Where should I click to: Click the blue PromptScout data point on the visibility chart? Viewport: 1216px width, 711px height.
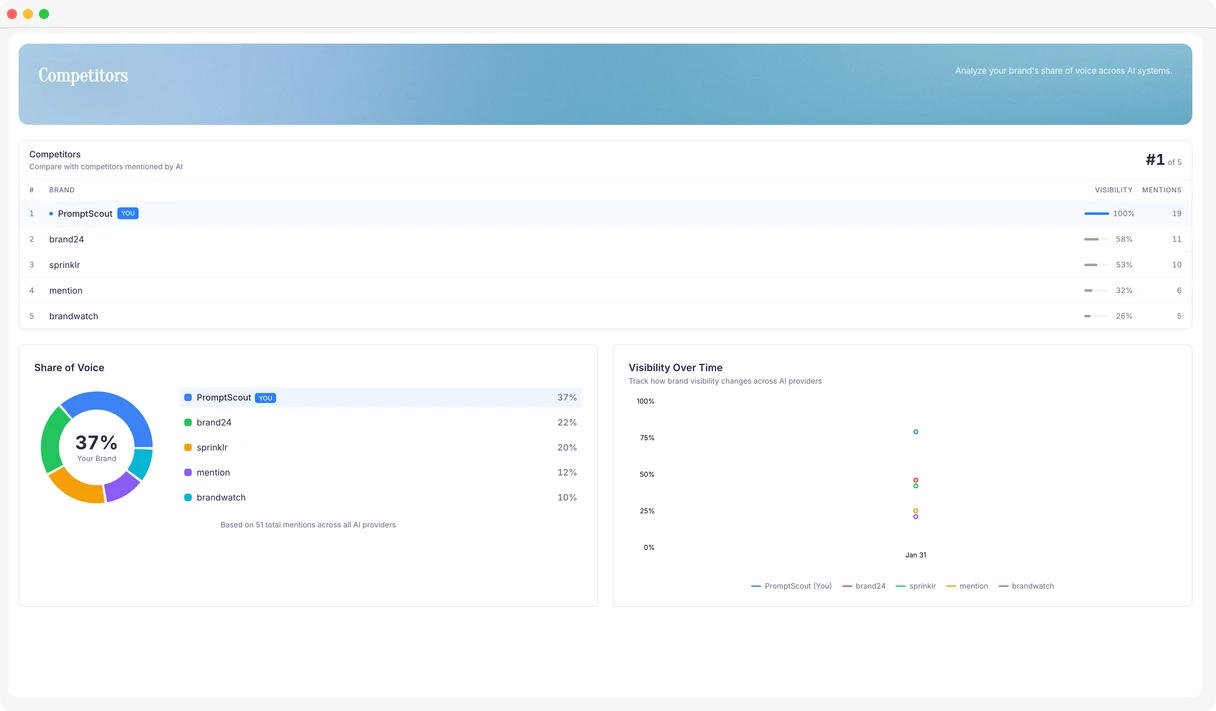pyautogui.click(x=915, y=431)
